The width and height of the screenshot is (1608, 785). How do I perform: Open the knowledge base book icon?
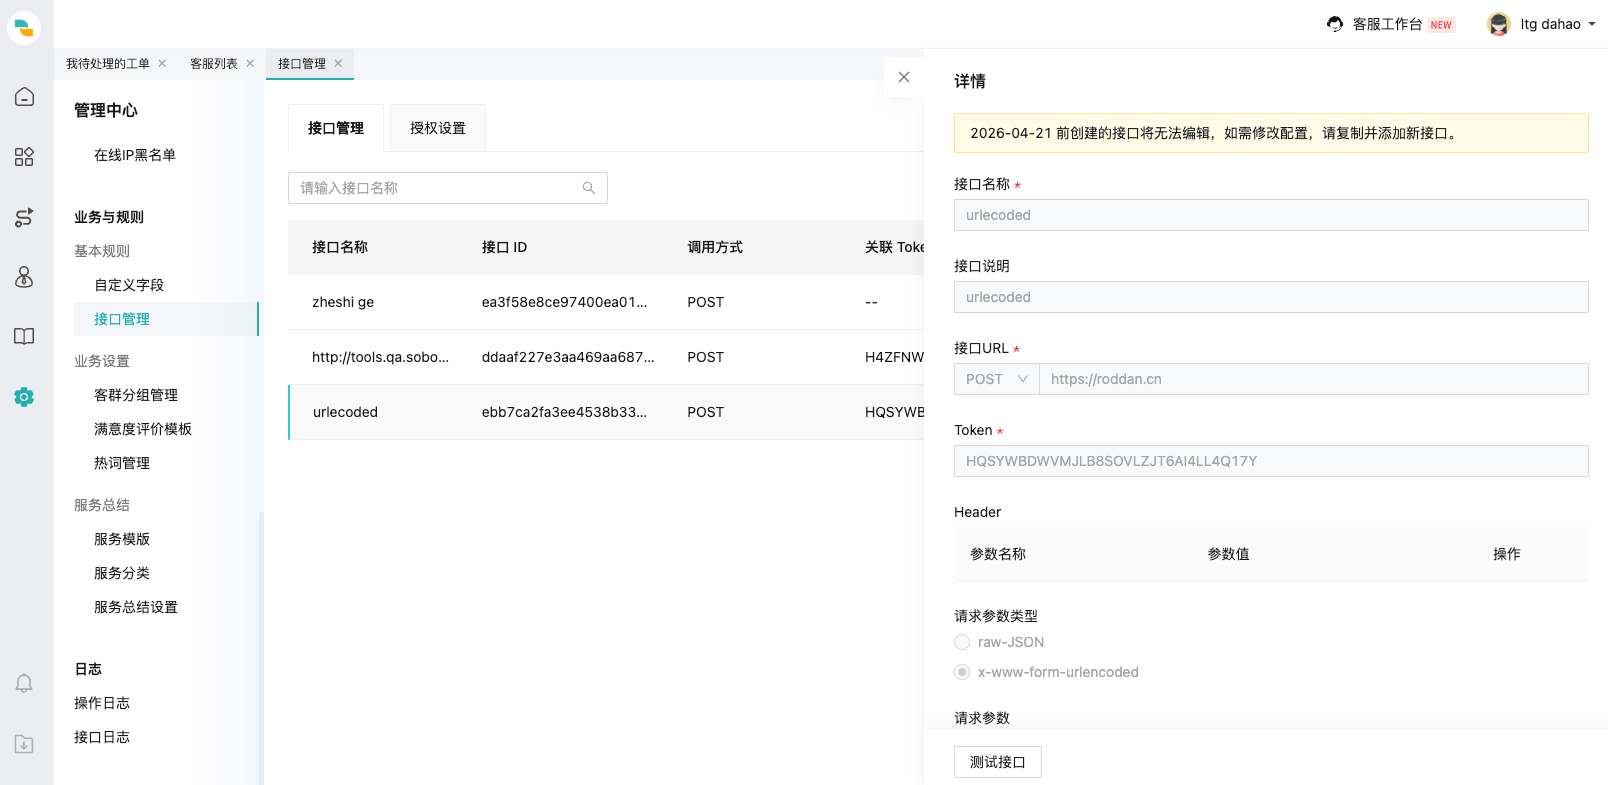pos(24,337)
